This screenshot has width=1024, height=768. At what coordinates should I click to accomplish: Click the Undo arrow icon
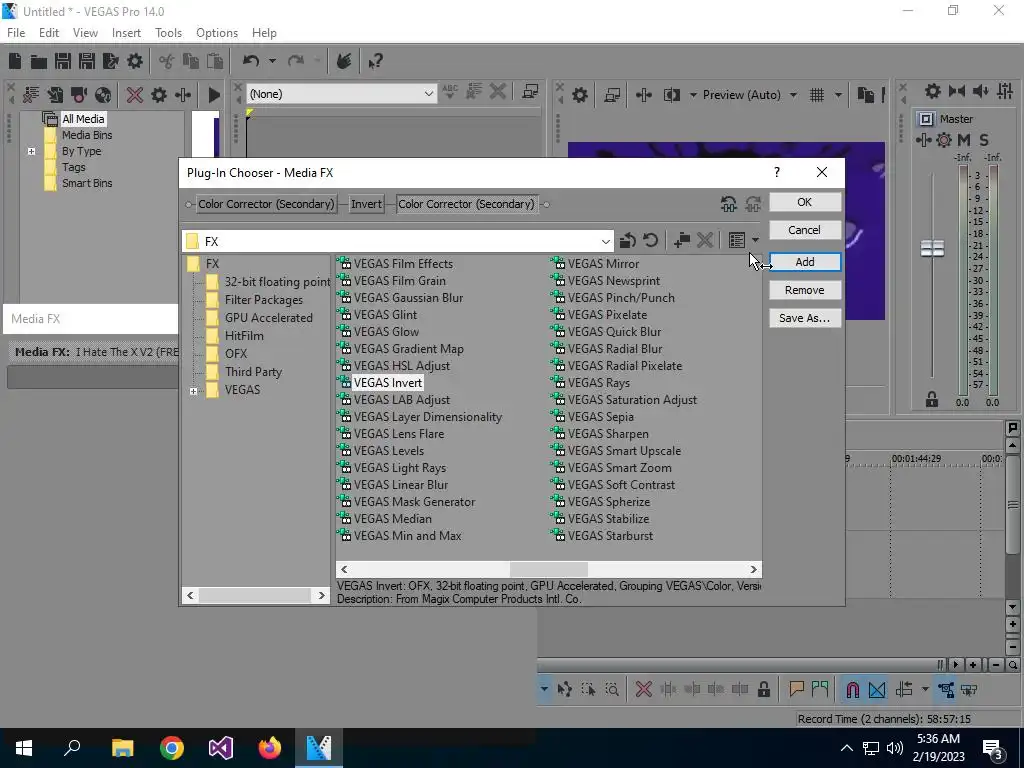click(251, 61)
